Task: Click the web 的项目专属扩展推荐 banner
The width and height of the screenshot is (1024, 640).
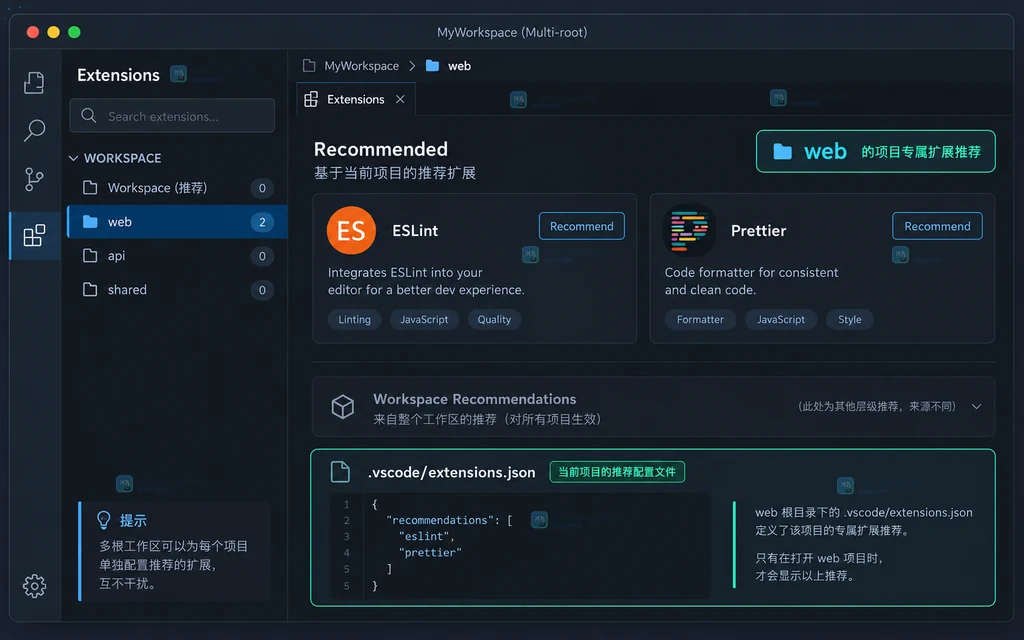Action: point(876,152)
